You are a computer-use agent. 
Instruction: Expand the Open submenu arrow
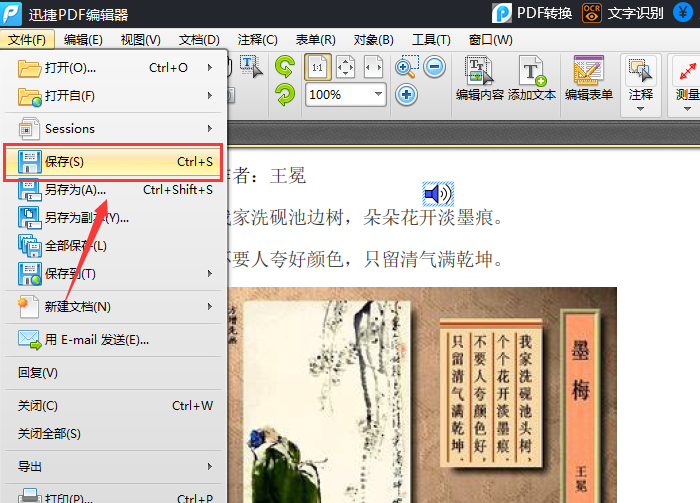click(209, 68)
